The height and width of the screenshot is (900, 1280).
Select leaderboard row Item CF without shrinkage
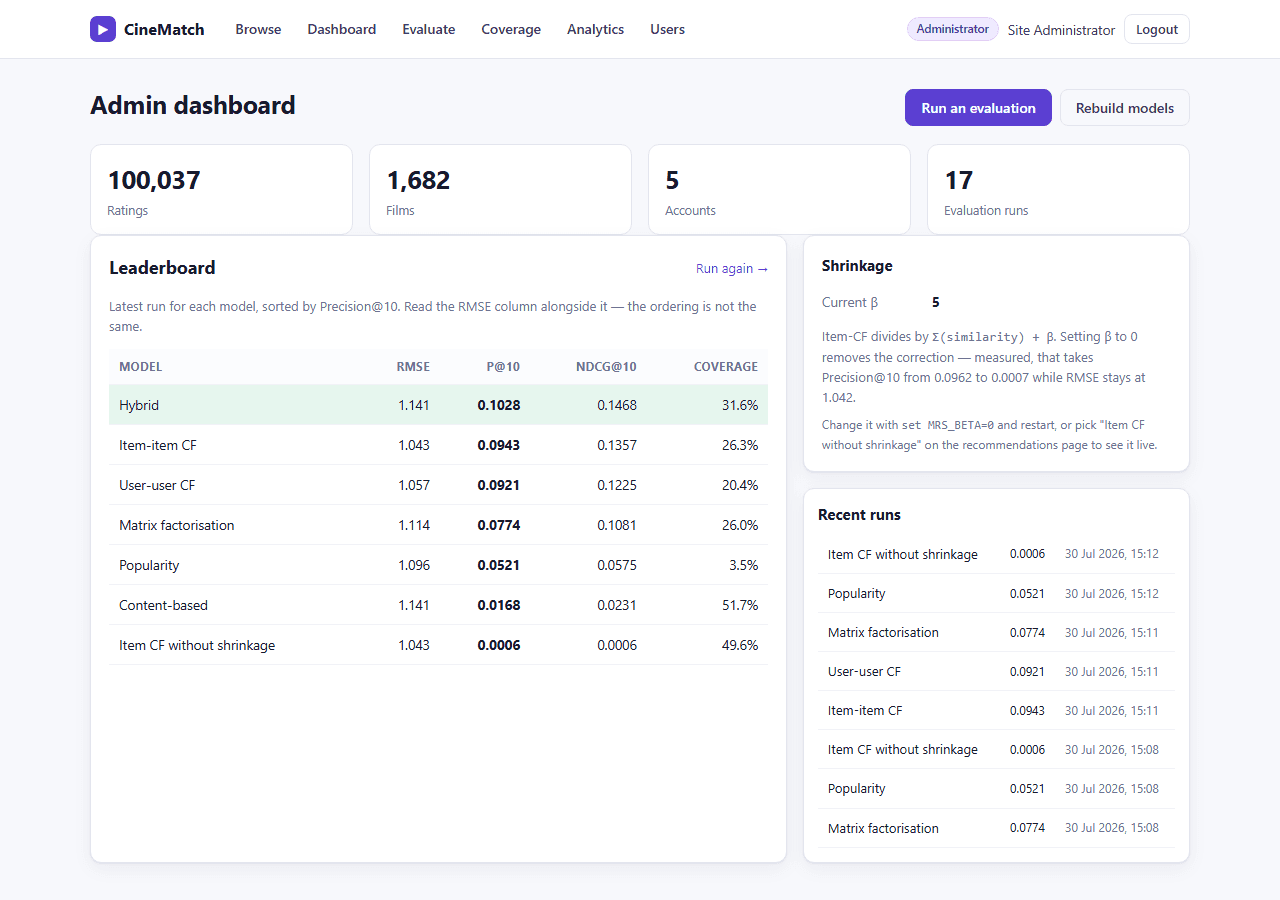pyautogui.click(x=438, y=645)
